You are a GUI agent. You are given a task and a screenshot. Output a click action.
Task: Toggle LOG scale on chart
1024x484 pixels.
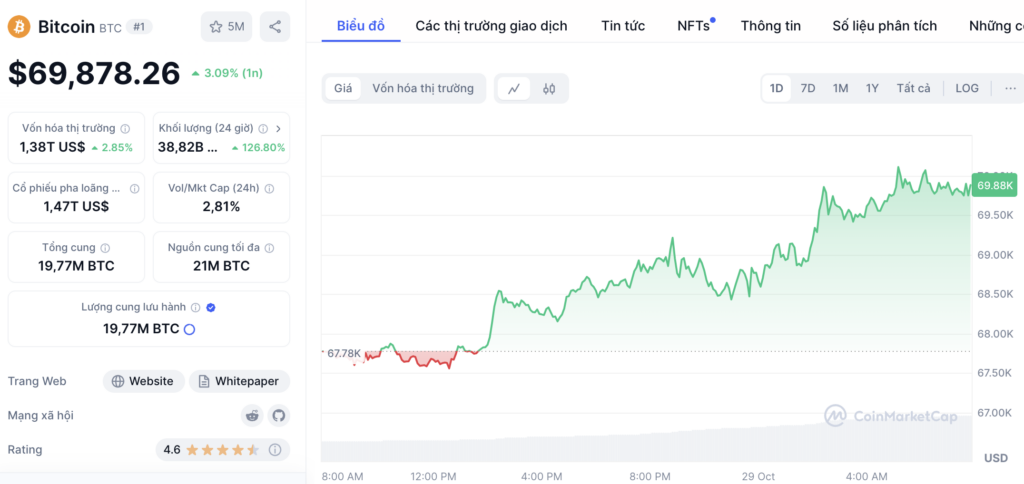967,88
